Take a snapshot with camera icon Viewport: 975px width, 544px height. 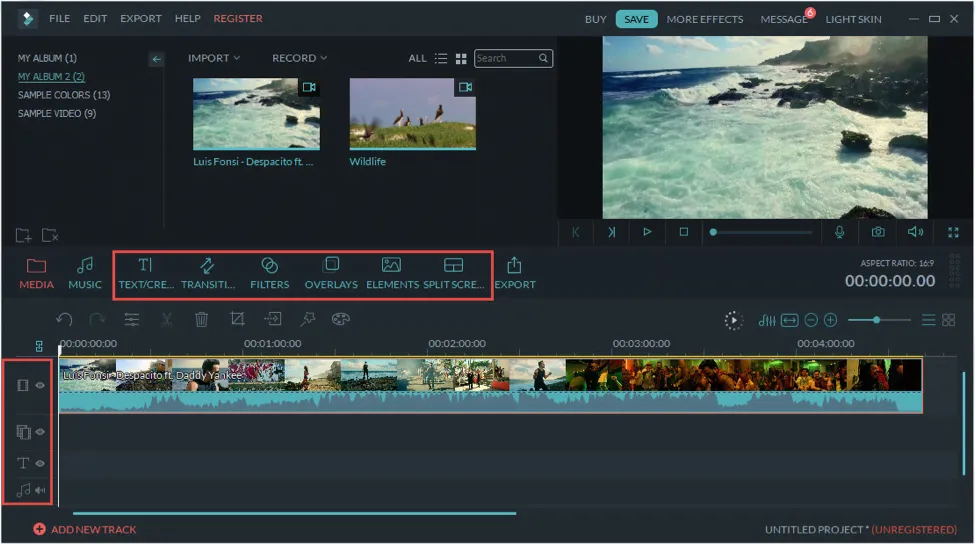(x=877, y=232)
